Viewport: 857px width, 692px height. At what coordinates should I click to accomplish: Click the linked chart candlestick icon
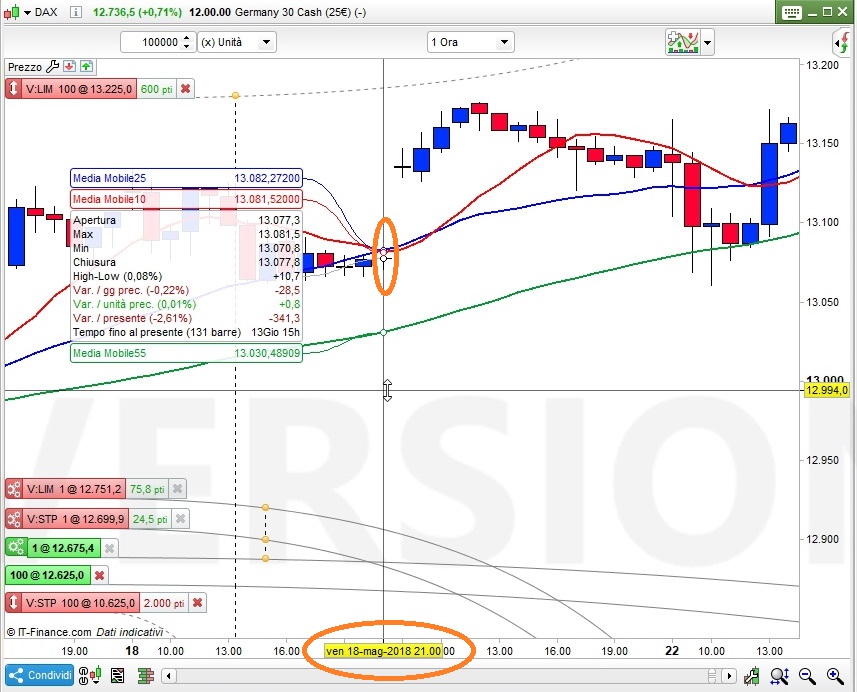coord(90,676)
